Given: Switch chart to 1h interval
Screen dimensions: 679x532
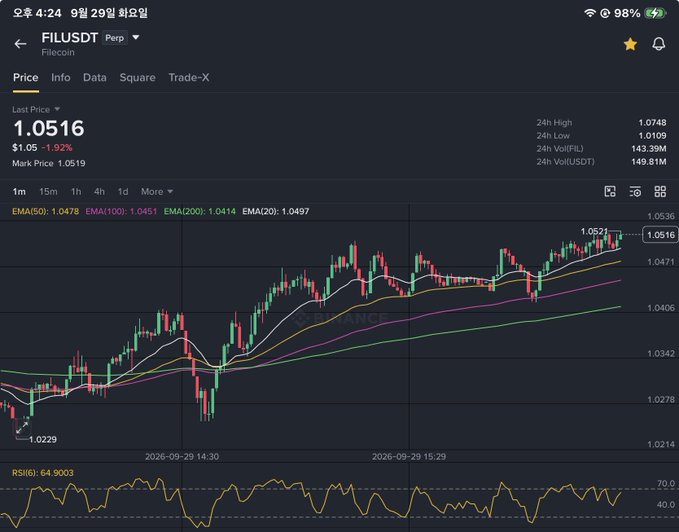Looking at the screenshot, I should (76, 191).
